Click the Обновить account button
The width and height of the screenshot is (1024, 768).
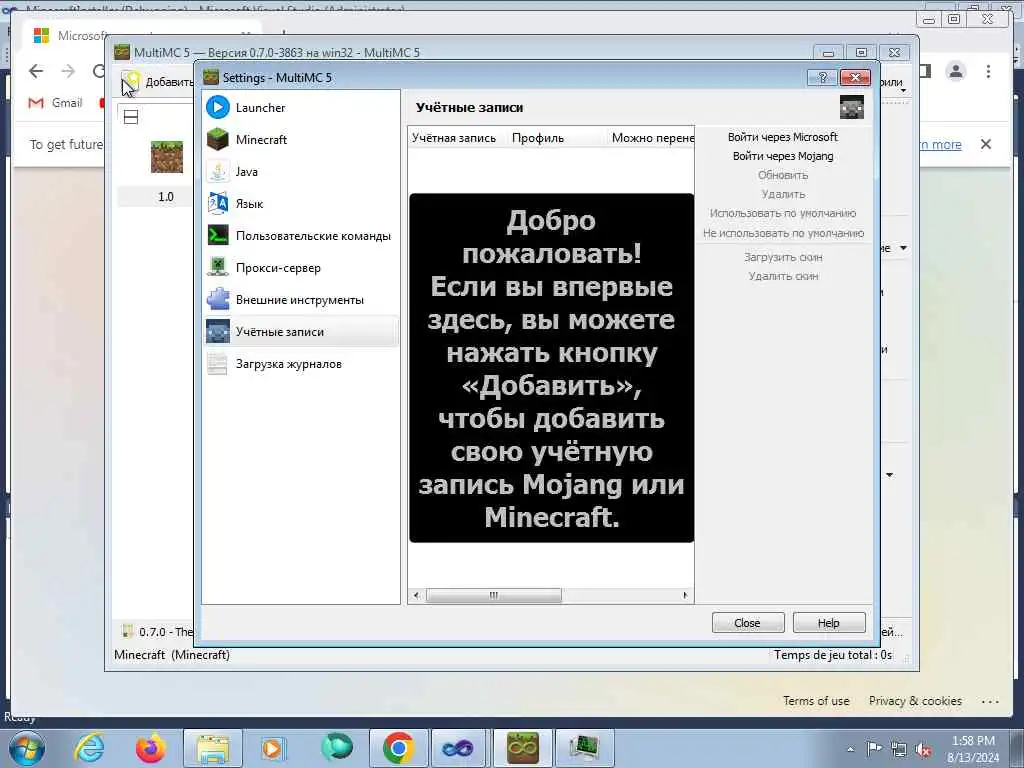click(783, 175)
